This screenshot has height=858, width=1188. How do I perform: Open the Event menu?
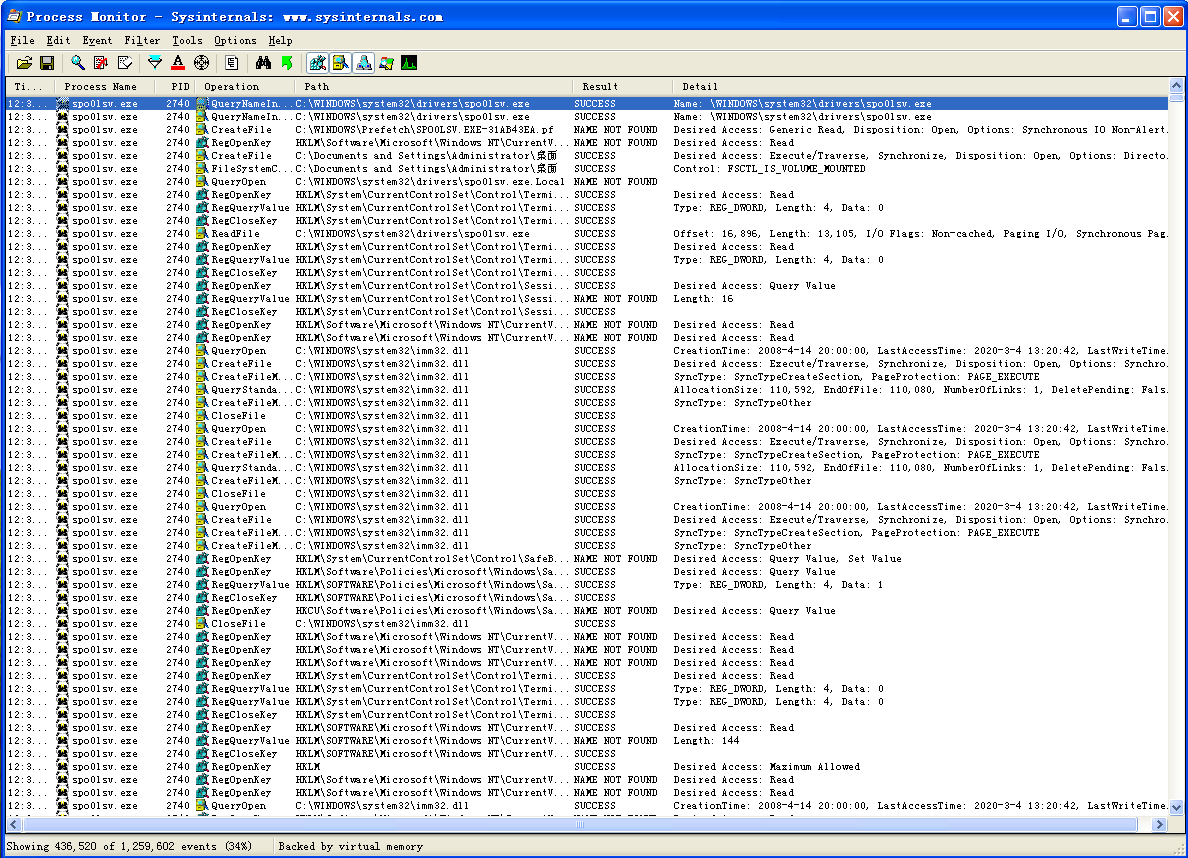97,40
